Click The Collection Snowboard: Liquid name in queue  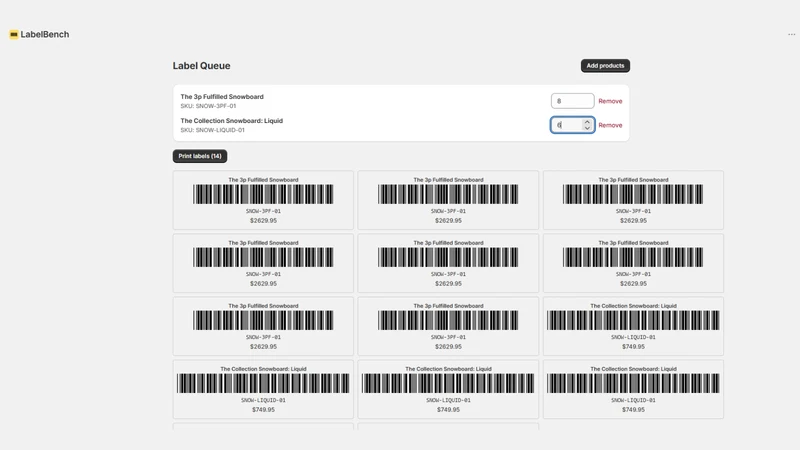tap(232, 121)
